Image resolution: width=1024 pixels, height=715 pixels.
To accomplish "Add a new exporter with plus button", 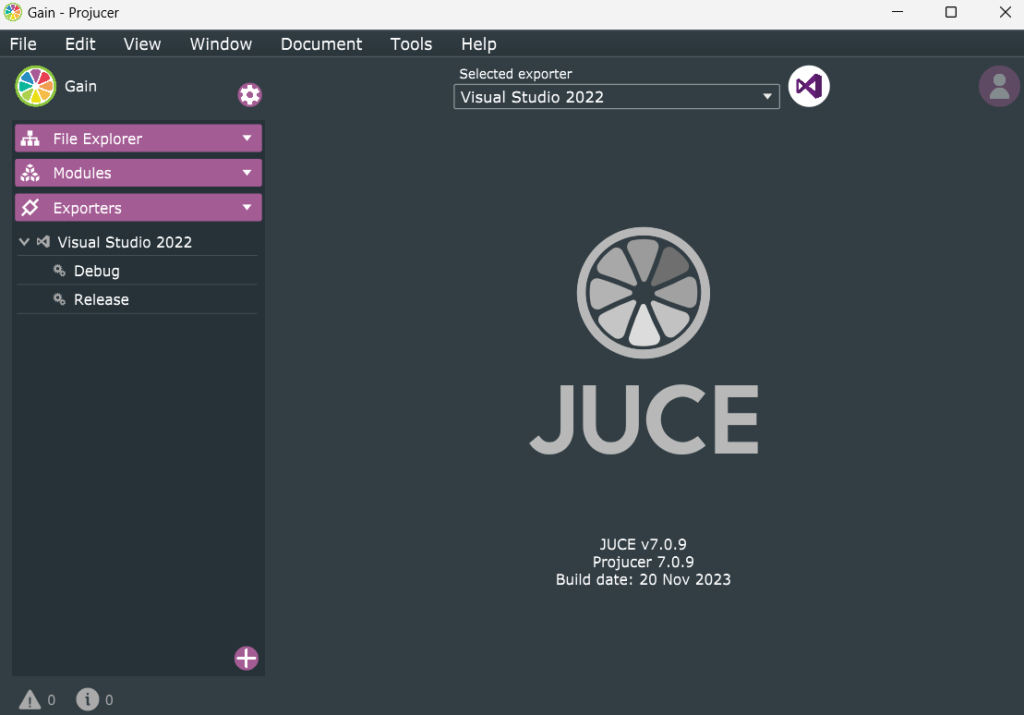I will [246, 658].
